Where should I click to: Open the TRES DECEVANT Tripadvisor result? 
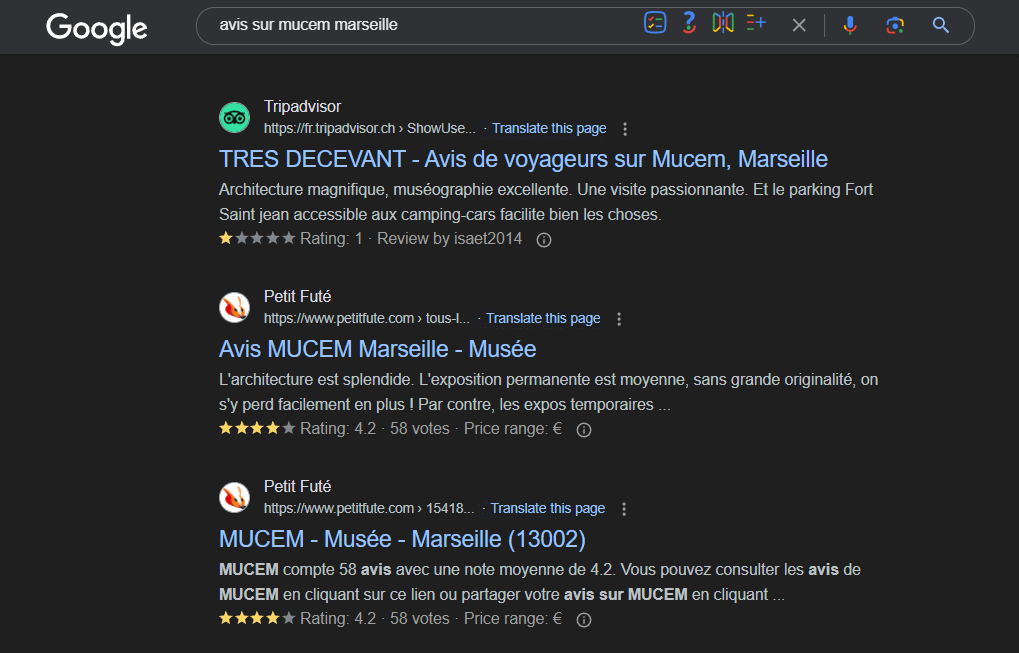[x=523, y=159]
